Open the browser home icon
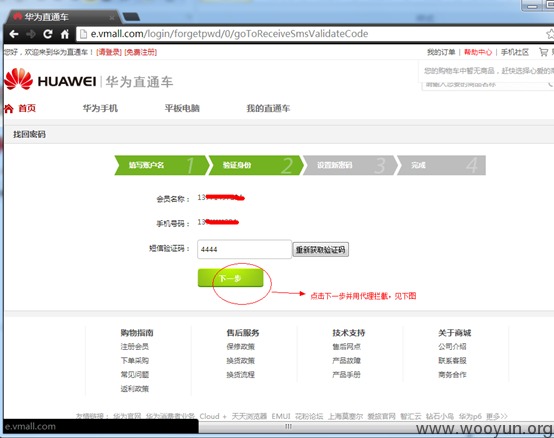This screenshot has width=554, height=438. coord(65,34)
